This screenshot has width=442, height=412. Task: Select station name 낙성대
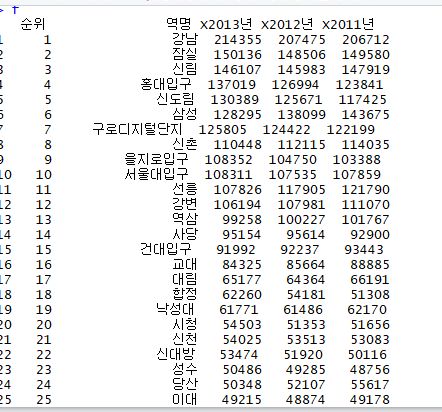pos(175,309)
